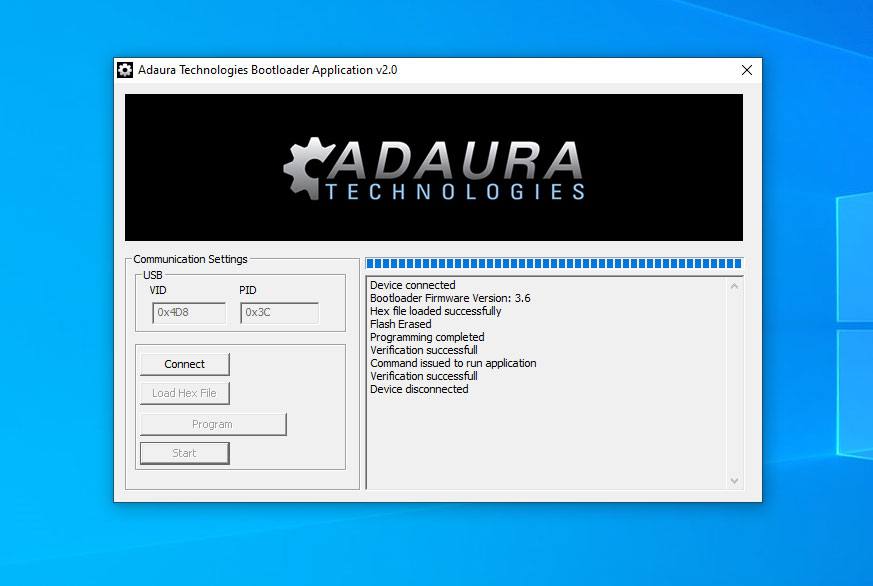Click the "Device disconnected" log entry
This screenshot has height=586, width=873.
[x=419, y=389]
